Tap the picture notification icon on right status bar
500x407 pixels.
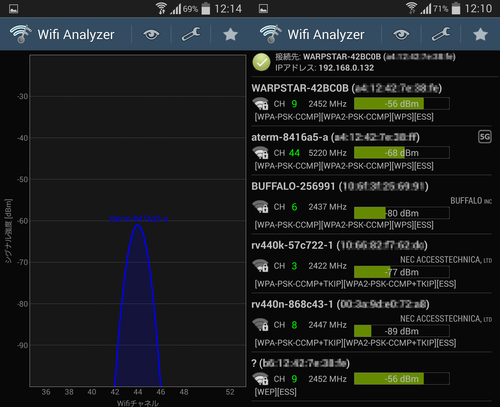point(263,9)
